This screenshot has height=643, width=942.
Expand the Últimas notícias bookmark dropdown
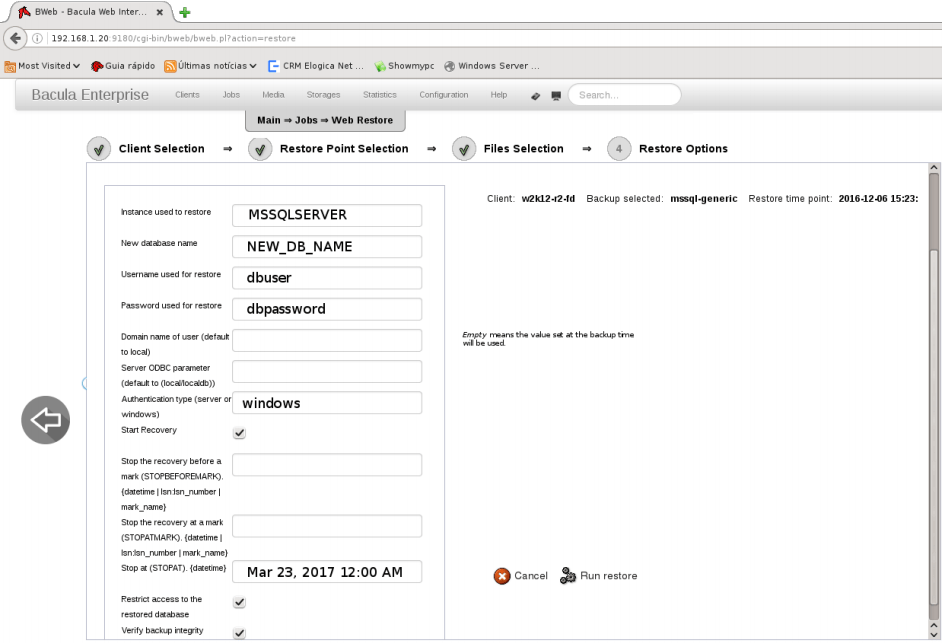[210, 66]
